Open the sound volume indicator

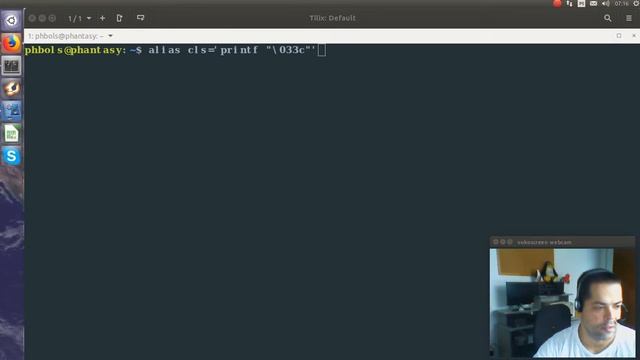[x=606, y=4]
